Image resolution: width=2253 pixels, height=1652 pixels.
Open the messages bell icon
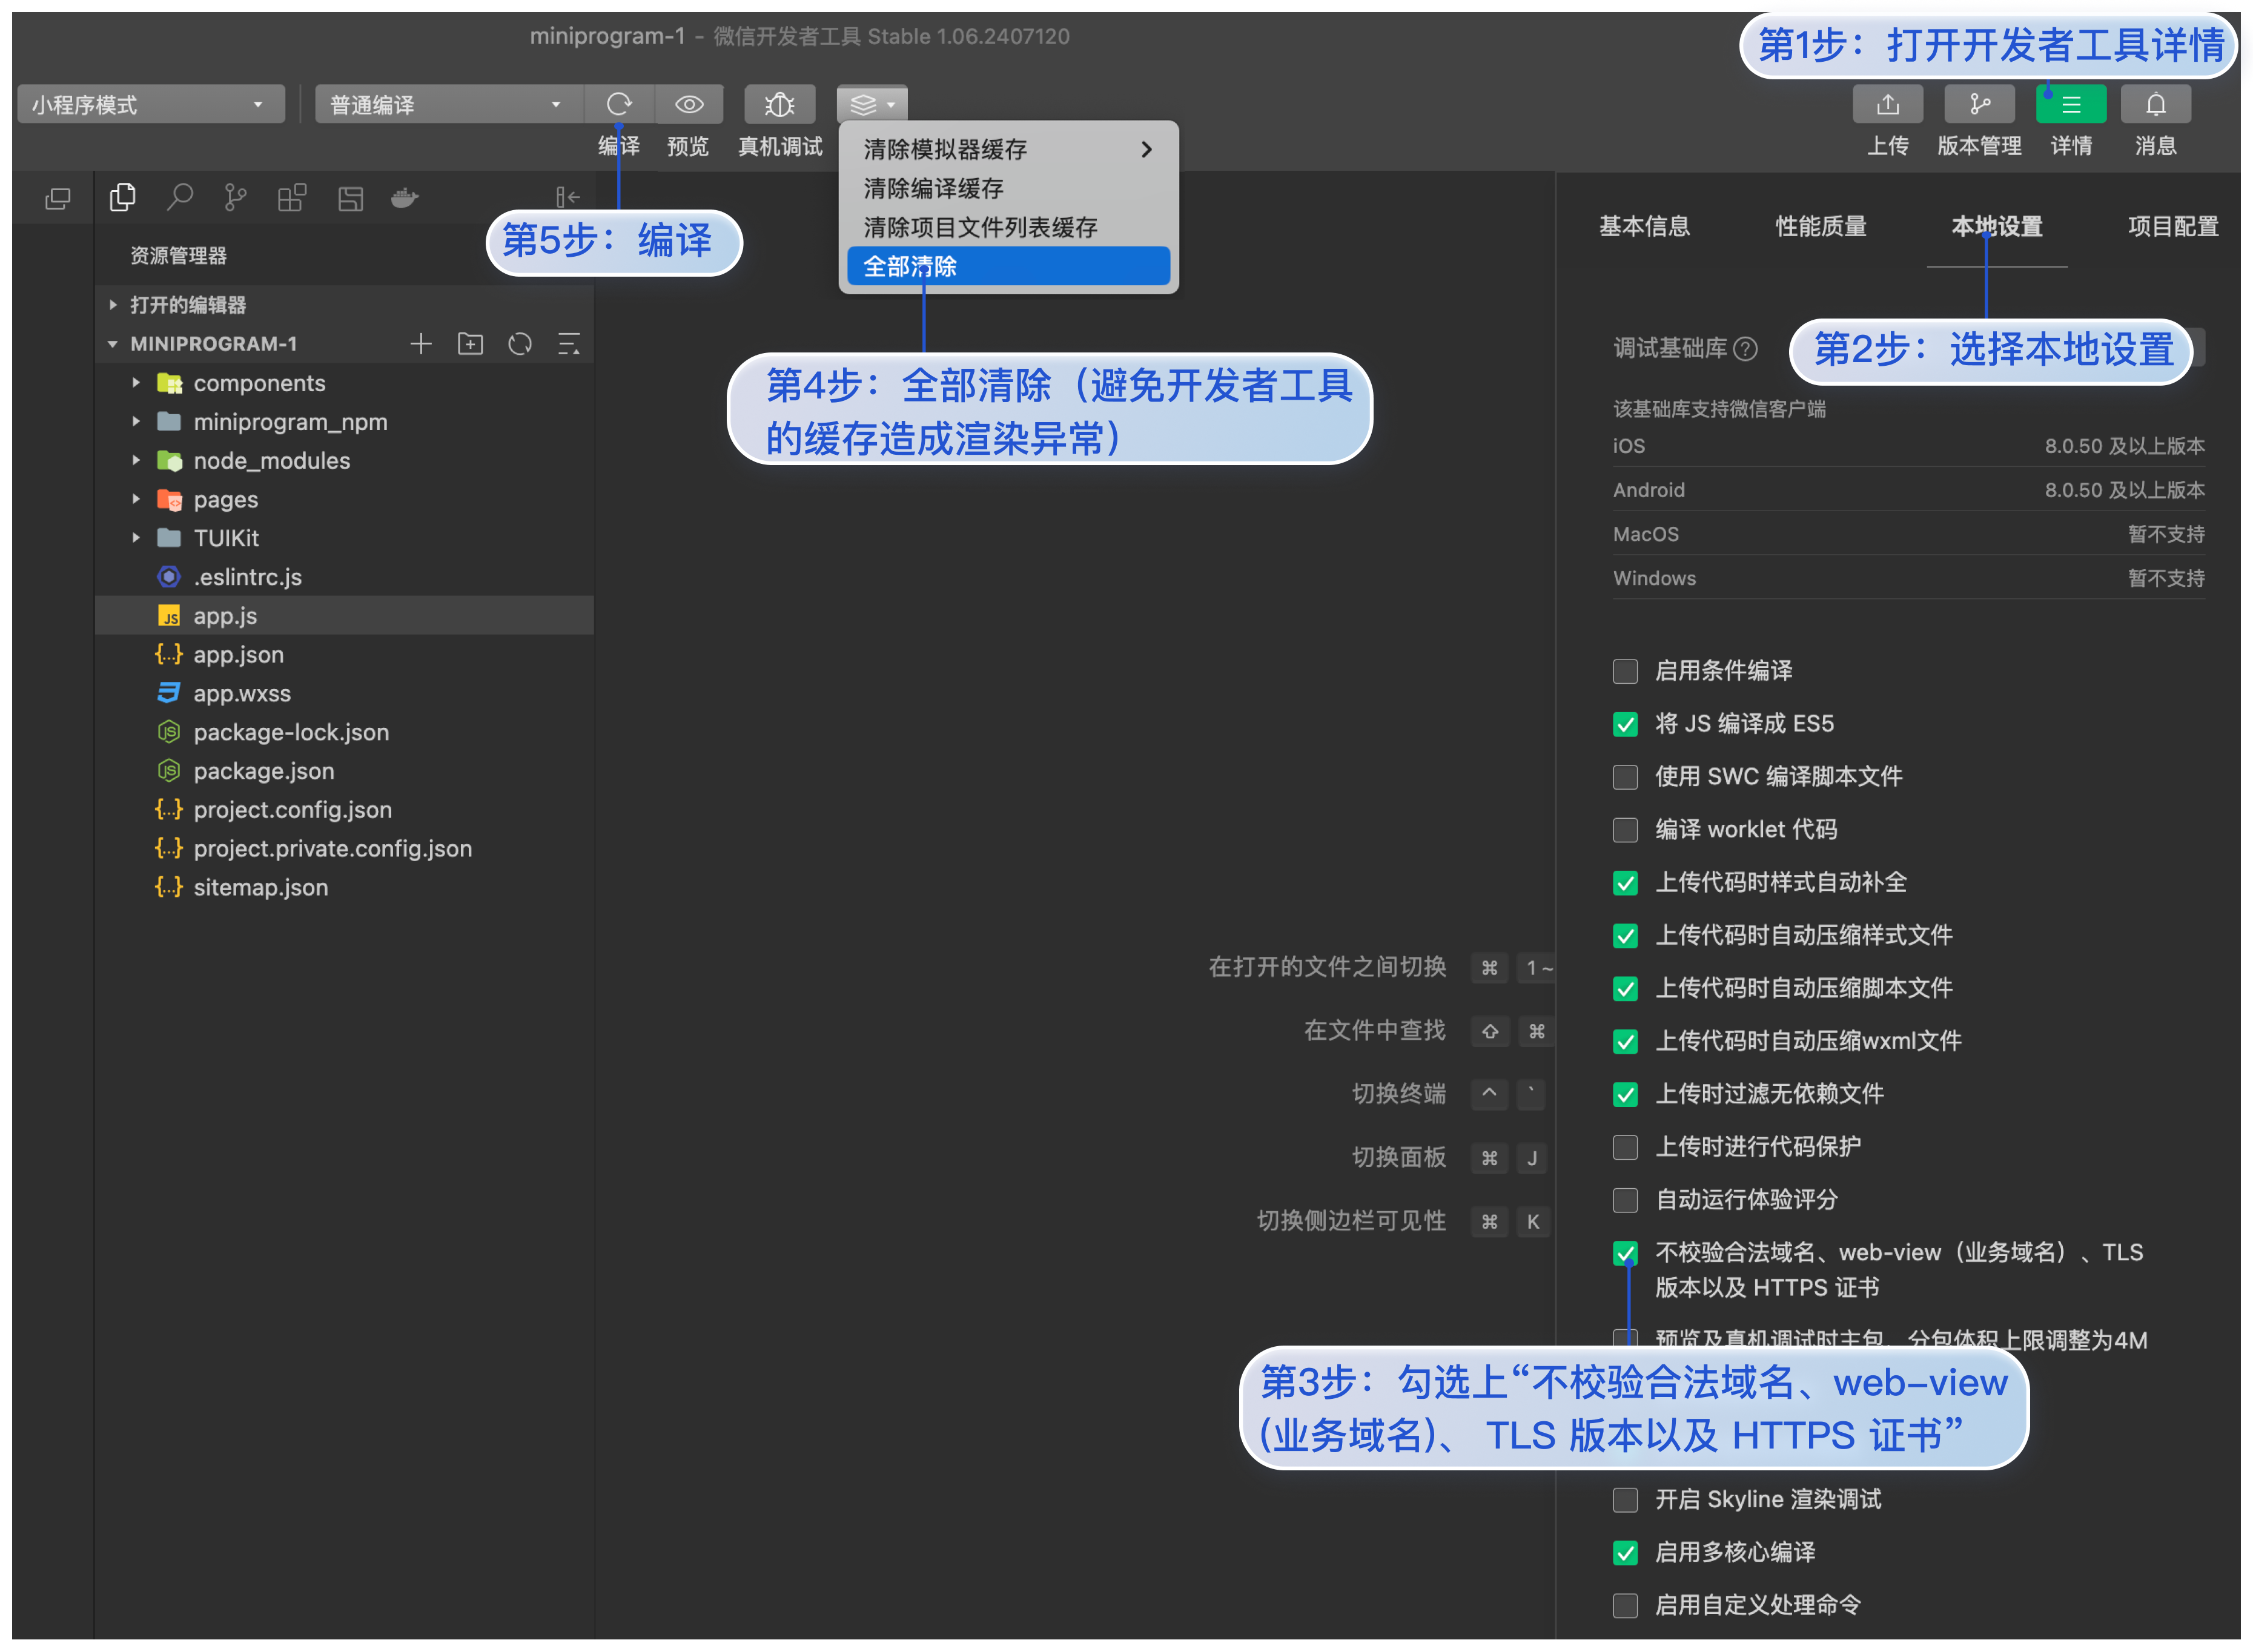2155,104
